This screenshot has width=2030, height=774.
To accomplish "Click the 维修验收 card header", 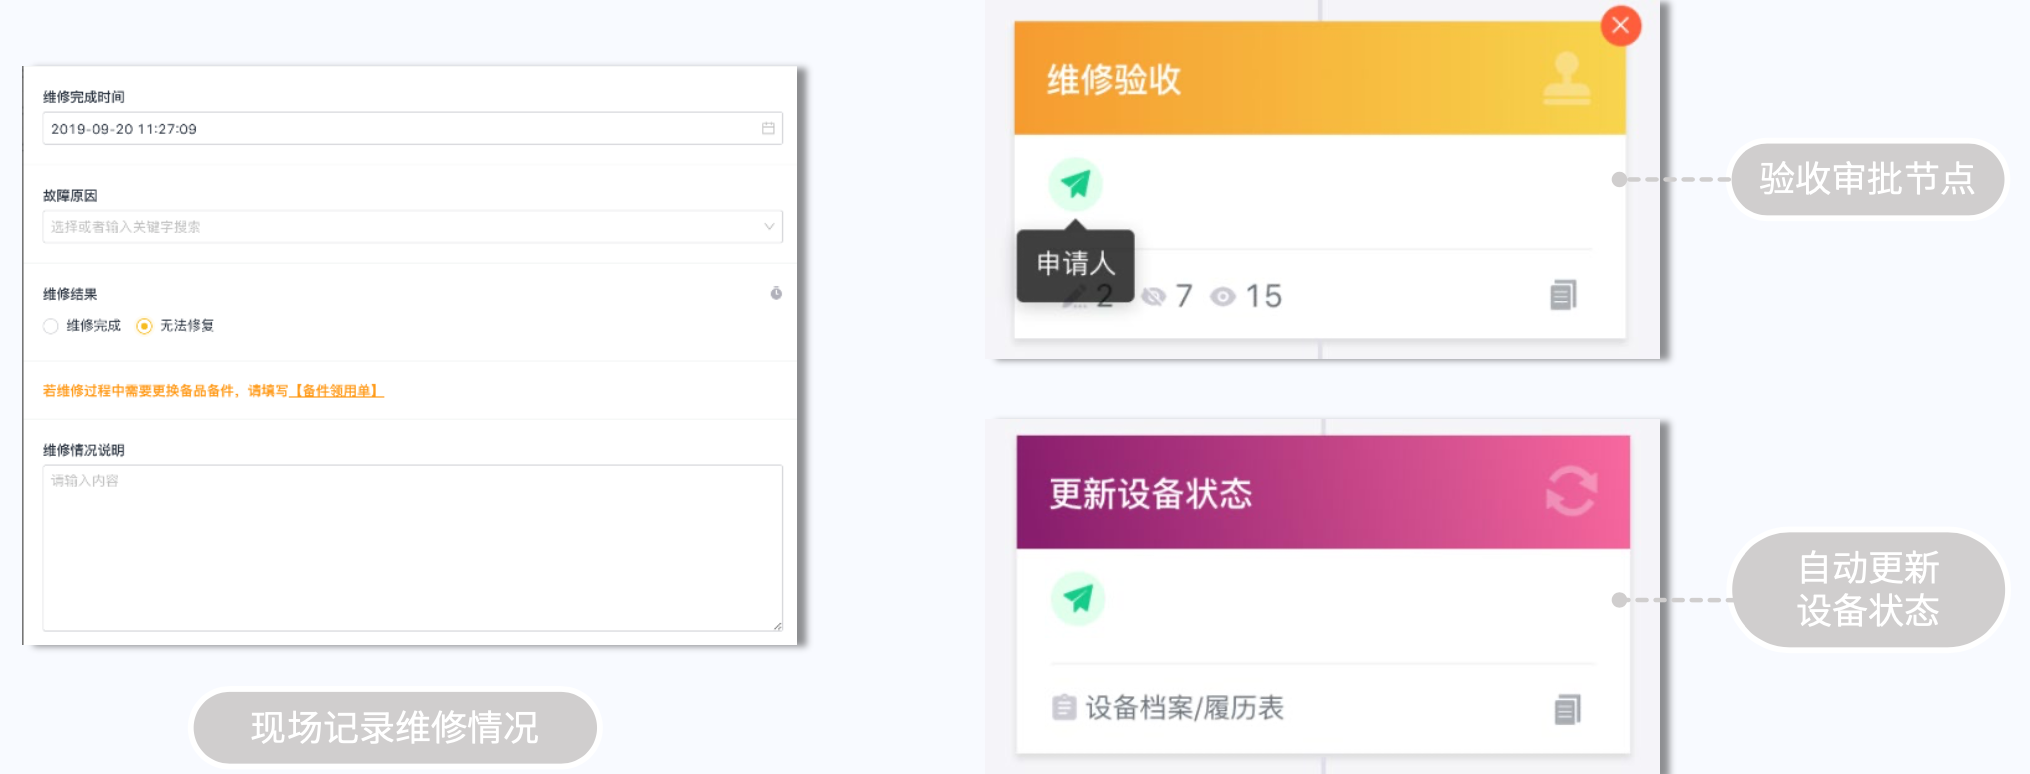I will pos(1320,78).
